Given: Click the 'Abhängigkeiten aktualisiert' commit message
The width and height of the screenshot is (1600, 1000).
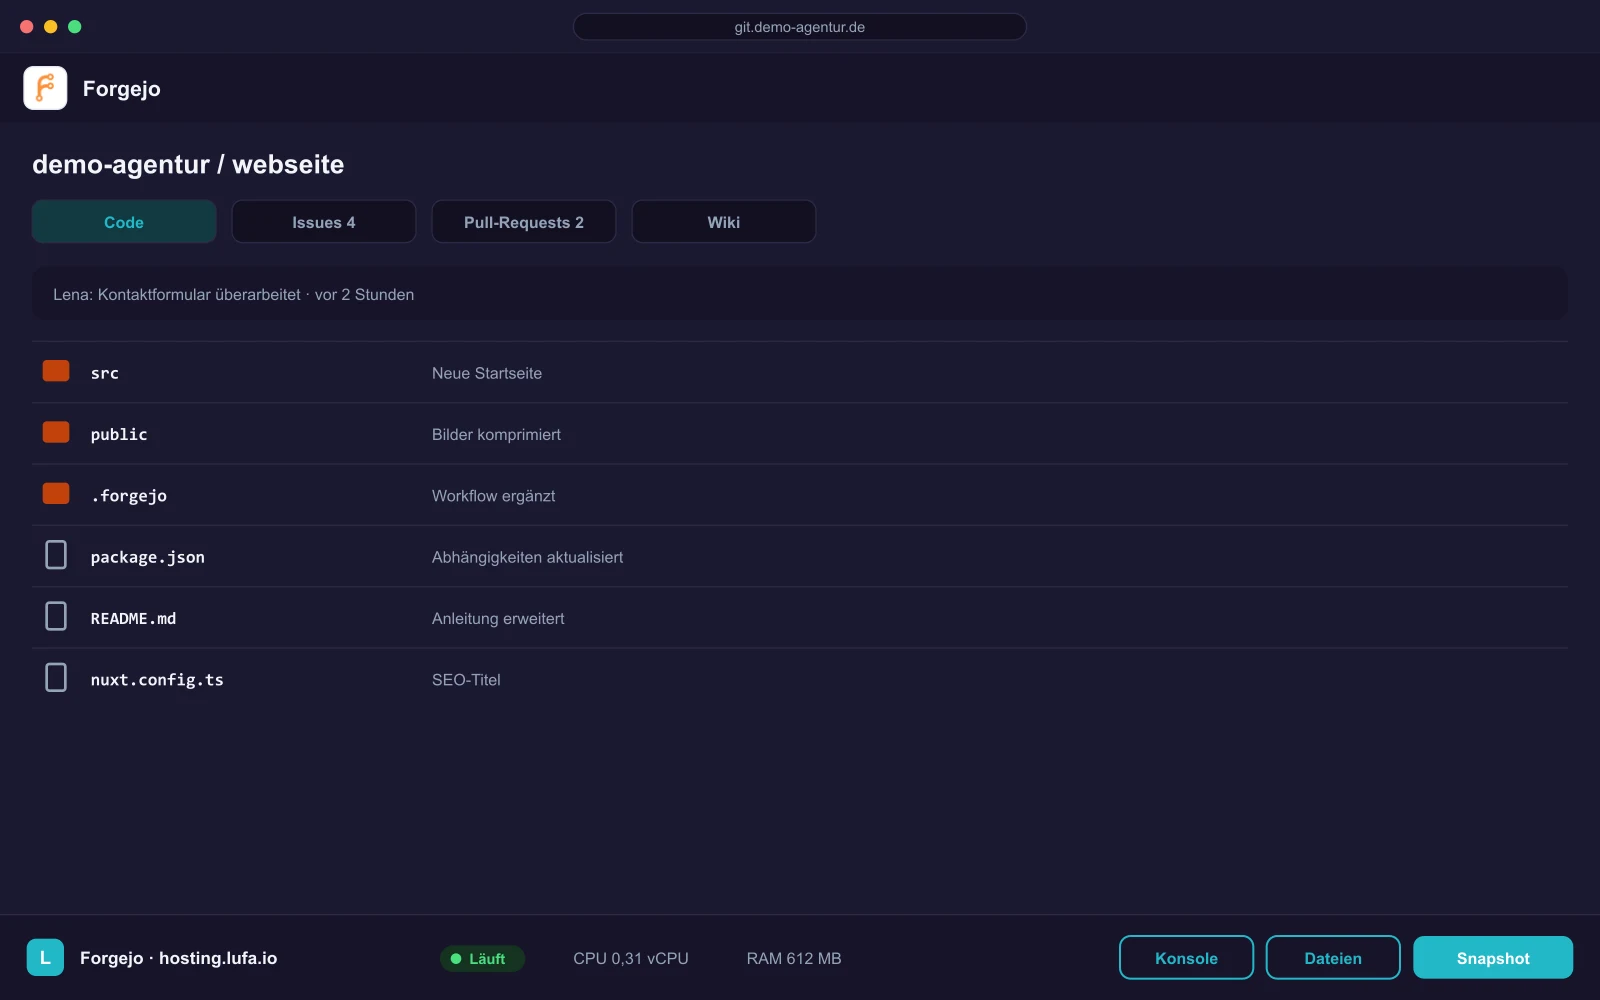Looking at the screenshot, I should (527, 557).
